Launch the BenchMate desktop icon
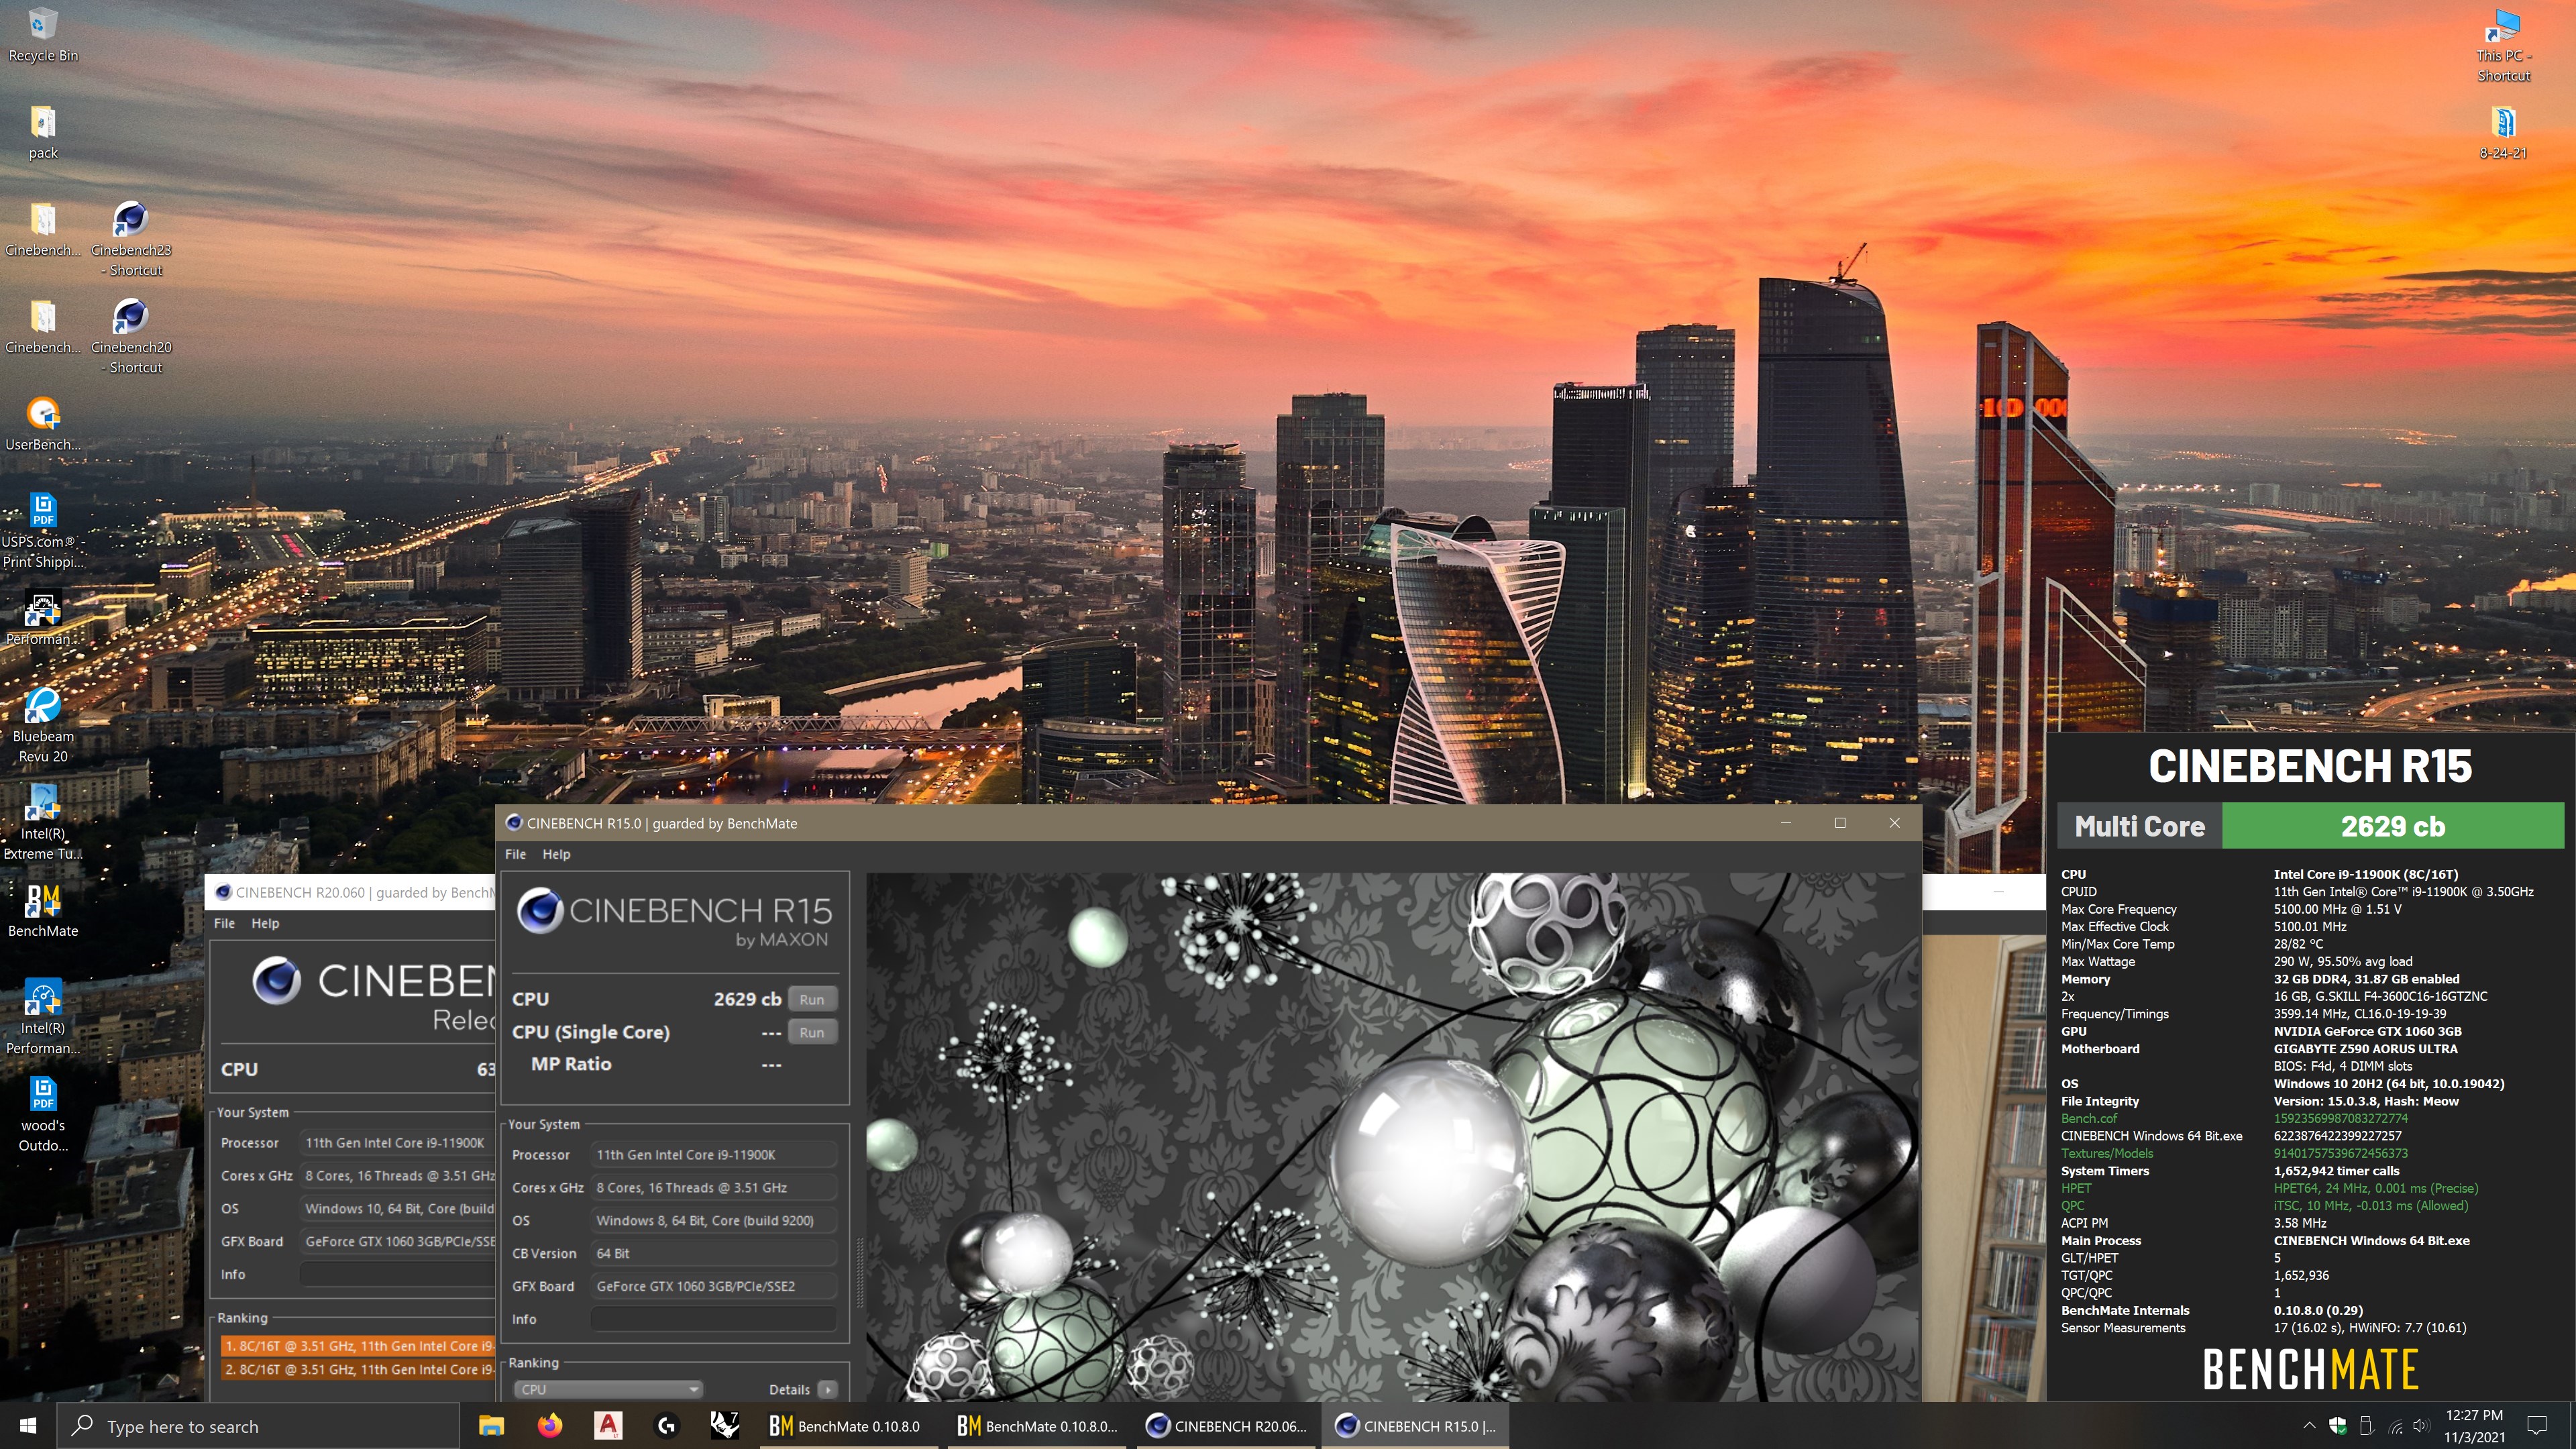 pyautogui.click(x=43, y=910)
